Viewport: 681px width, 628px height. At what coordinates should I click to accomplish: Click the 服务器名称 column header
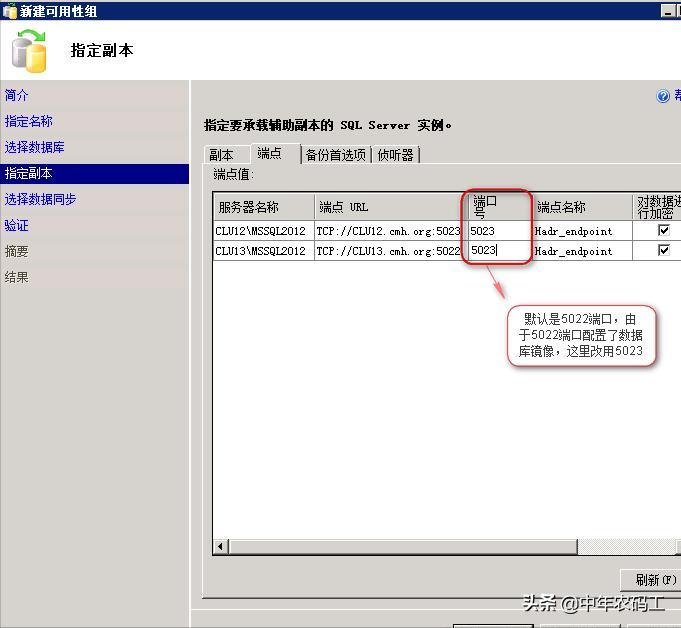pos(264,207)
